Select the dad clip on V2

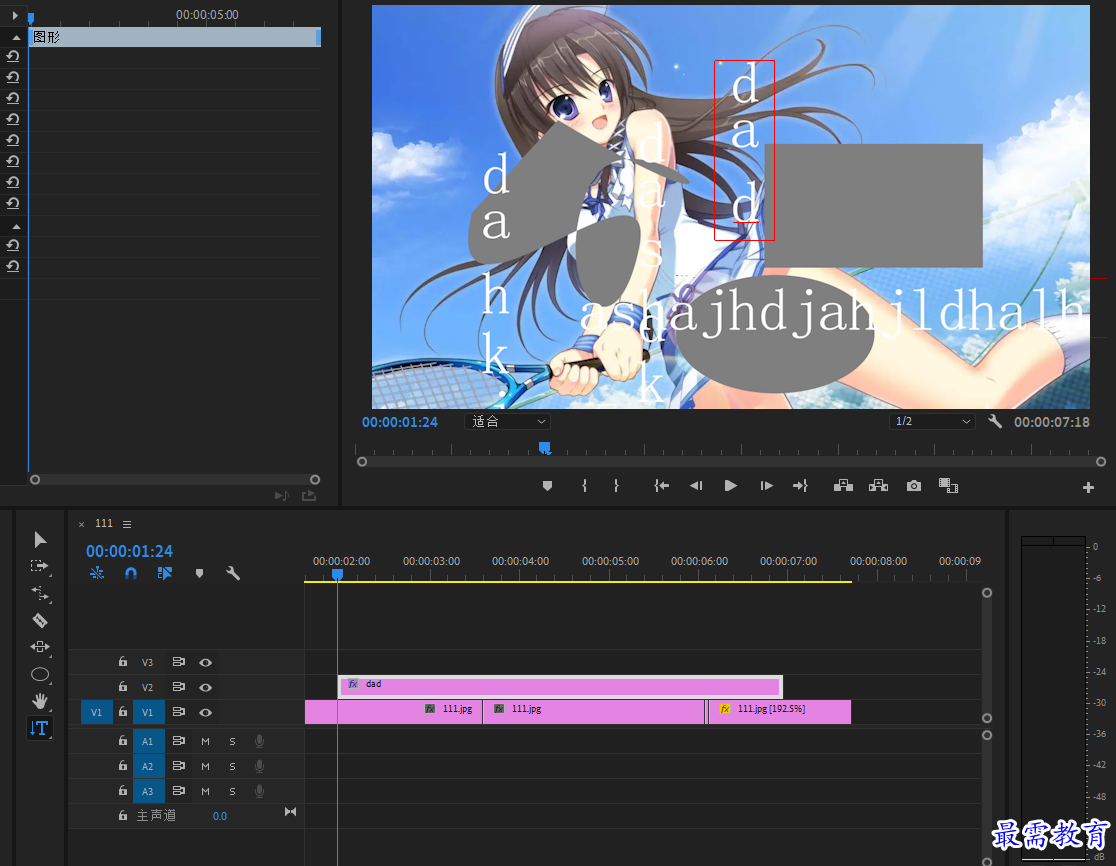point(560,687)
